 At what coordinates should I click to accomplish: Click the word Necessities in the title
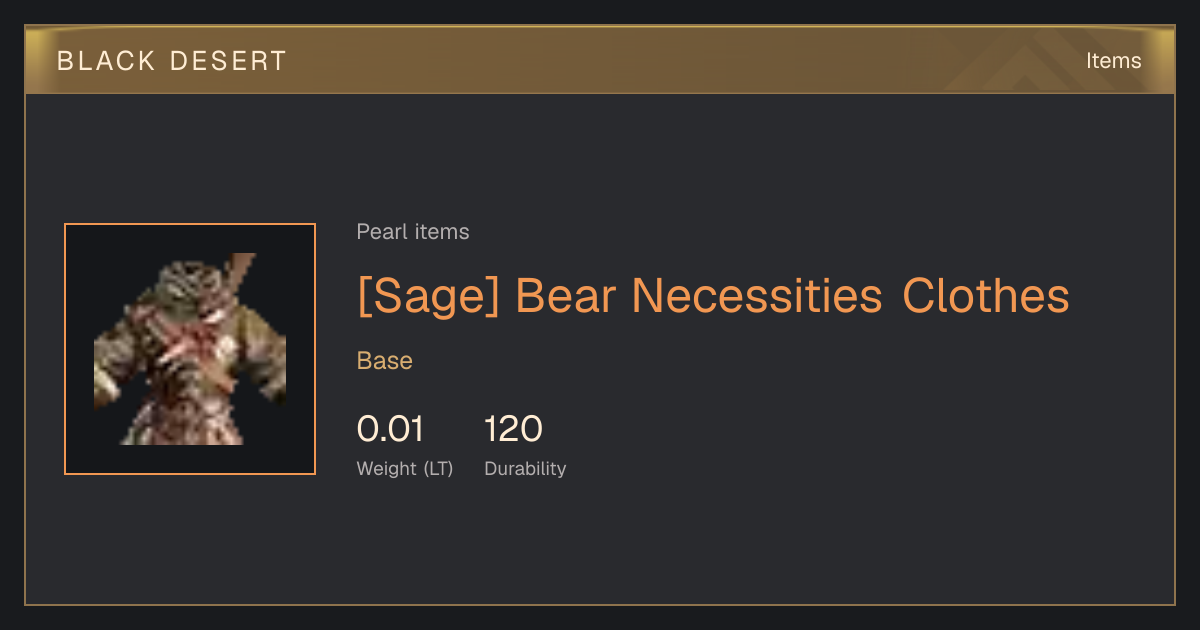758,296
